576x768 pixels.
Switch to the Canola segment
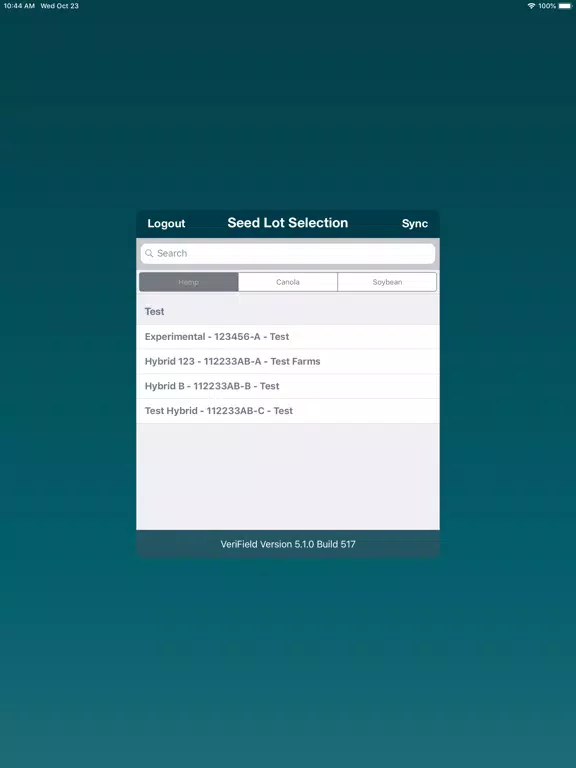[288, 282]
